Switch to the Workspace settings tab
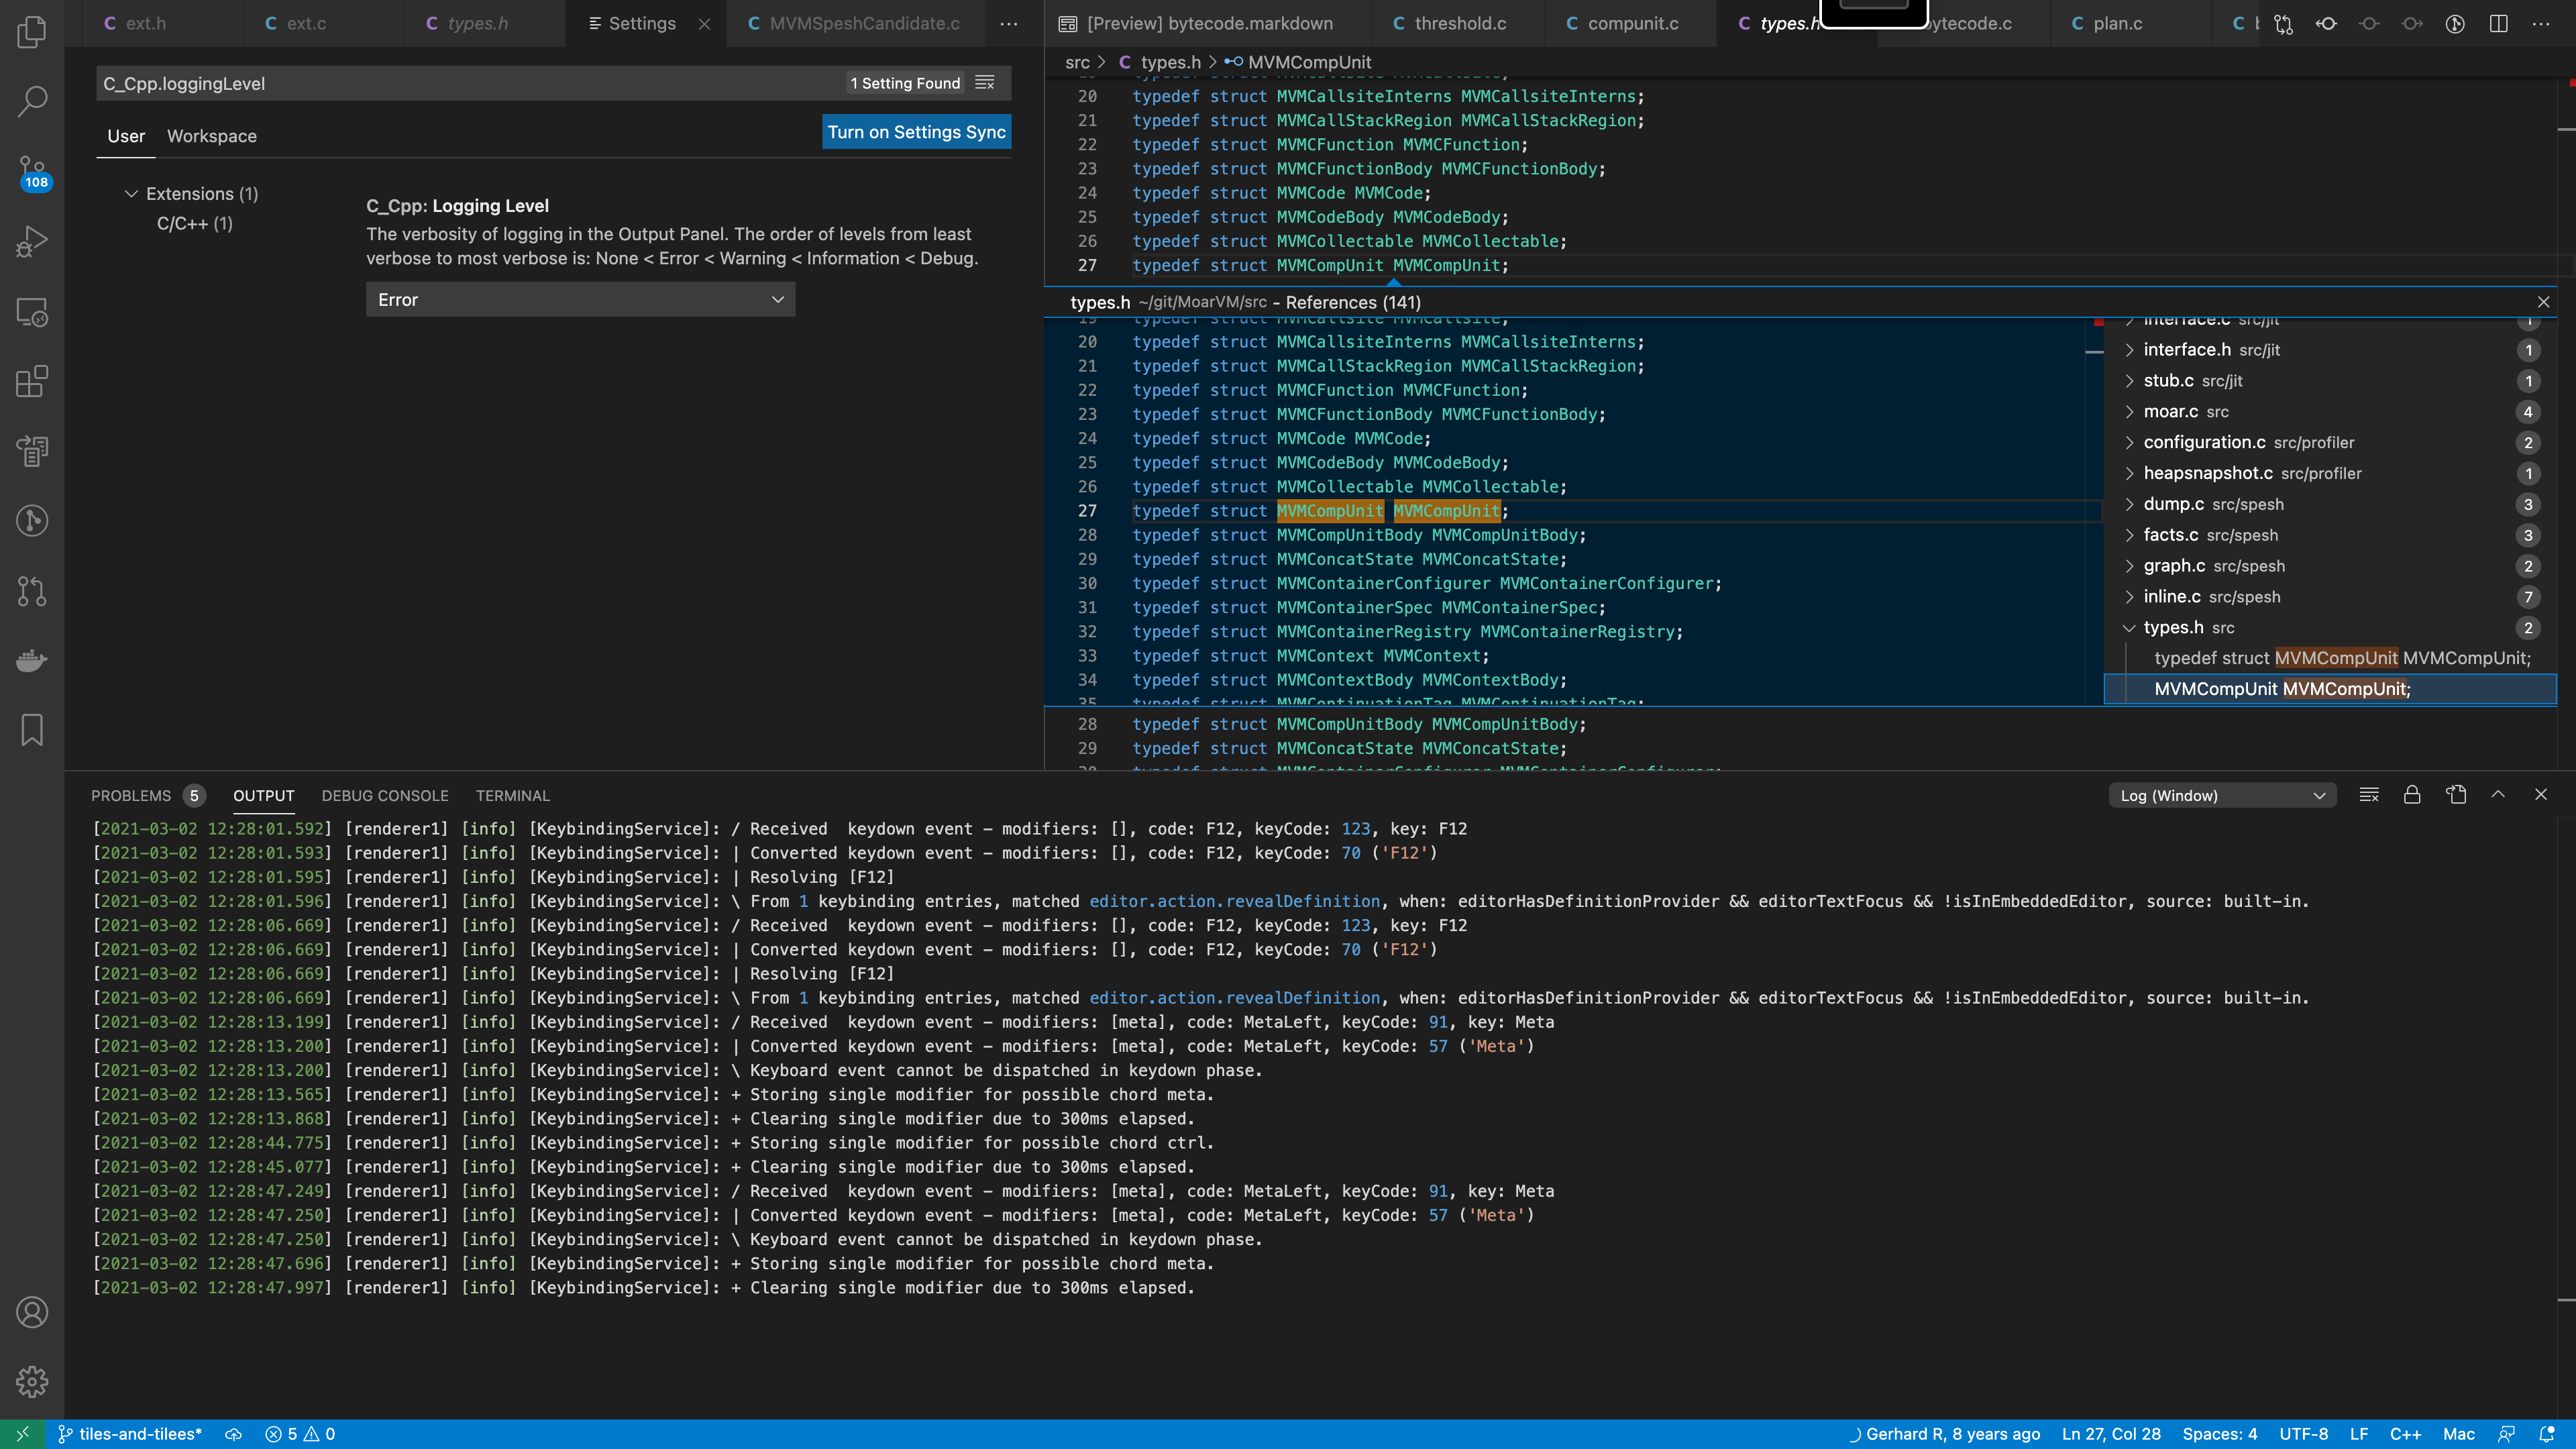The height and width of the screenshot is (1449, 2576). (211, 136)
